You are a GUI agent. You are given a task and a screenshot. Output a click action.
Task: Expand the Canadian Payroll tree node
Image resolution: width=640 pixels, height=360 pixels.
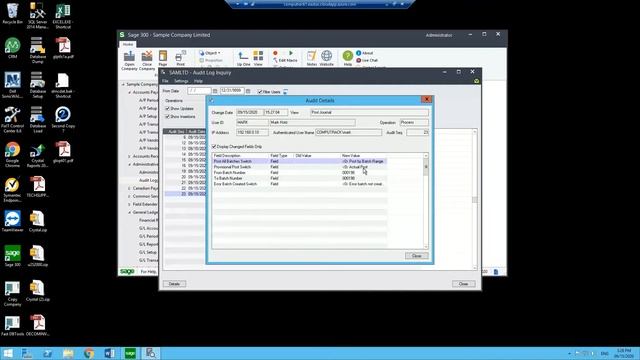[130, 188]
